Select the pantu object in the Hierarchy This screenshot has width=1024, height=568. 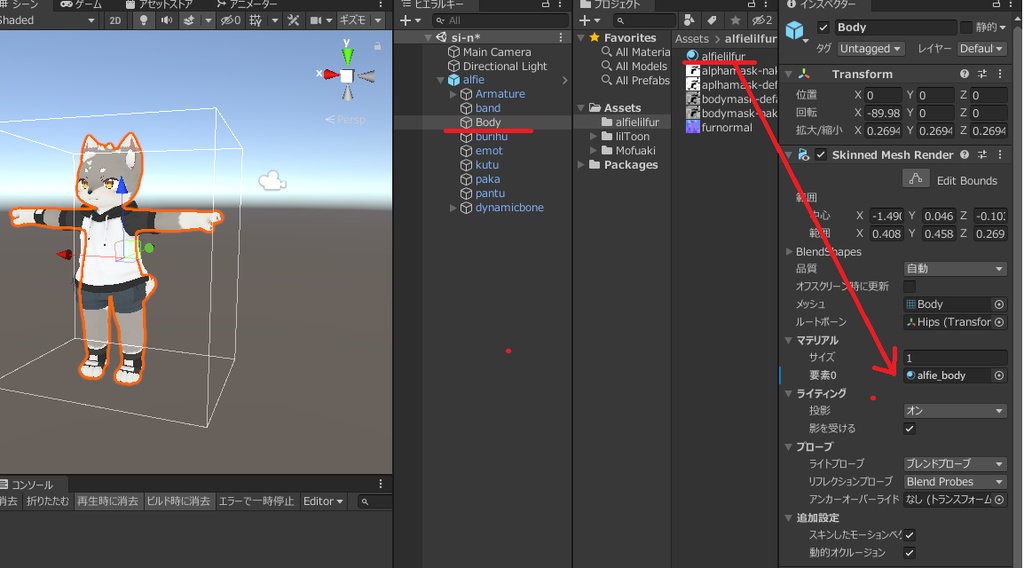tap(490, 193)
